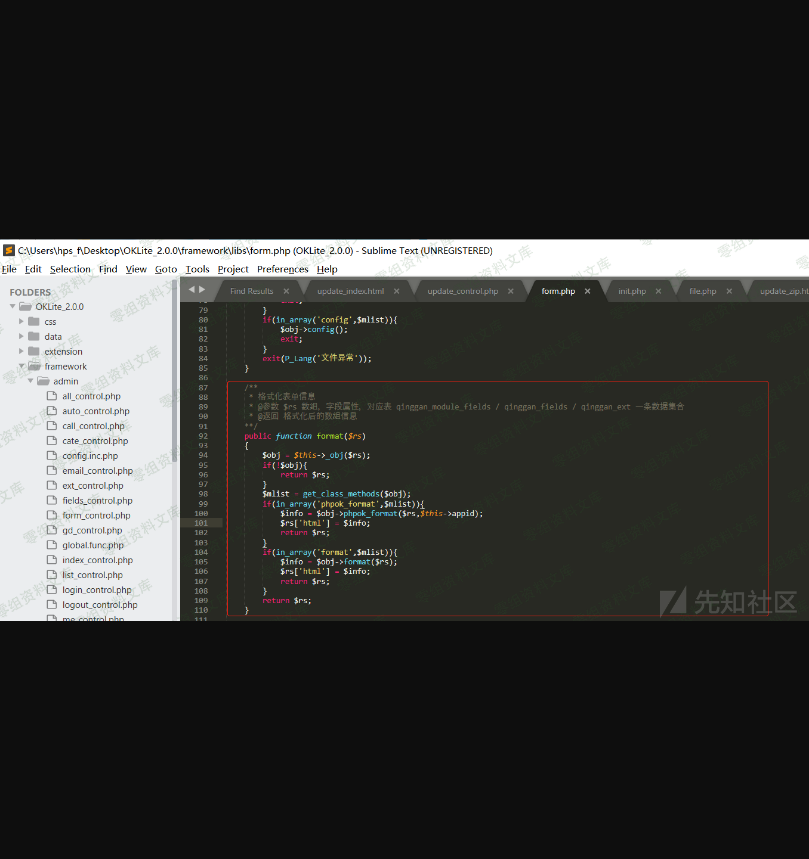Viewport: 809px width, 859px height.
Task: Collapse the OKLite_2.0.0 root folder
Action: click(x=13, y=307)
